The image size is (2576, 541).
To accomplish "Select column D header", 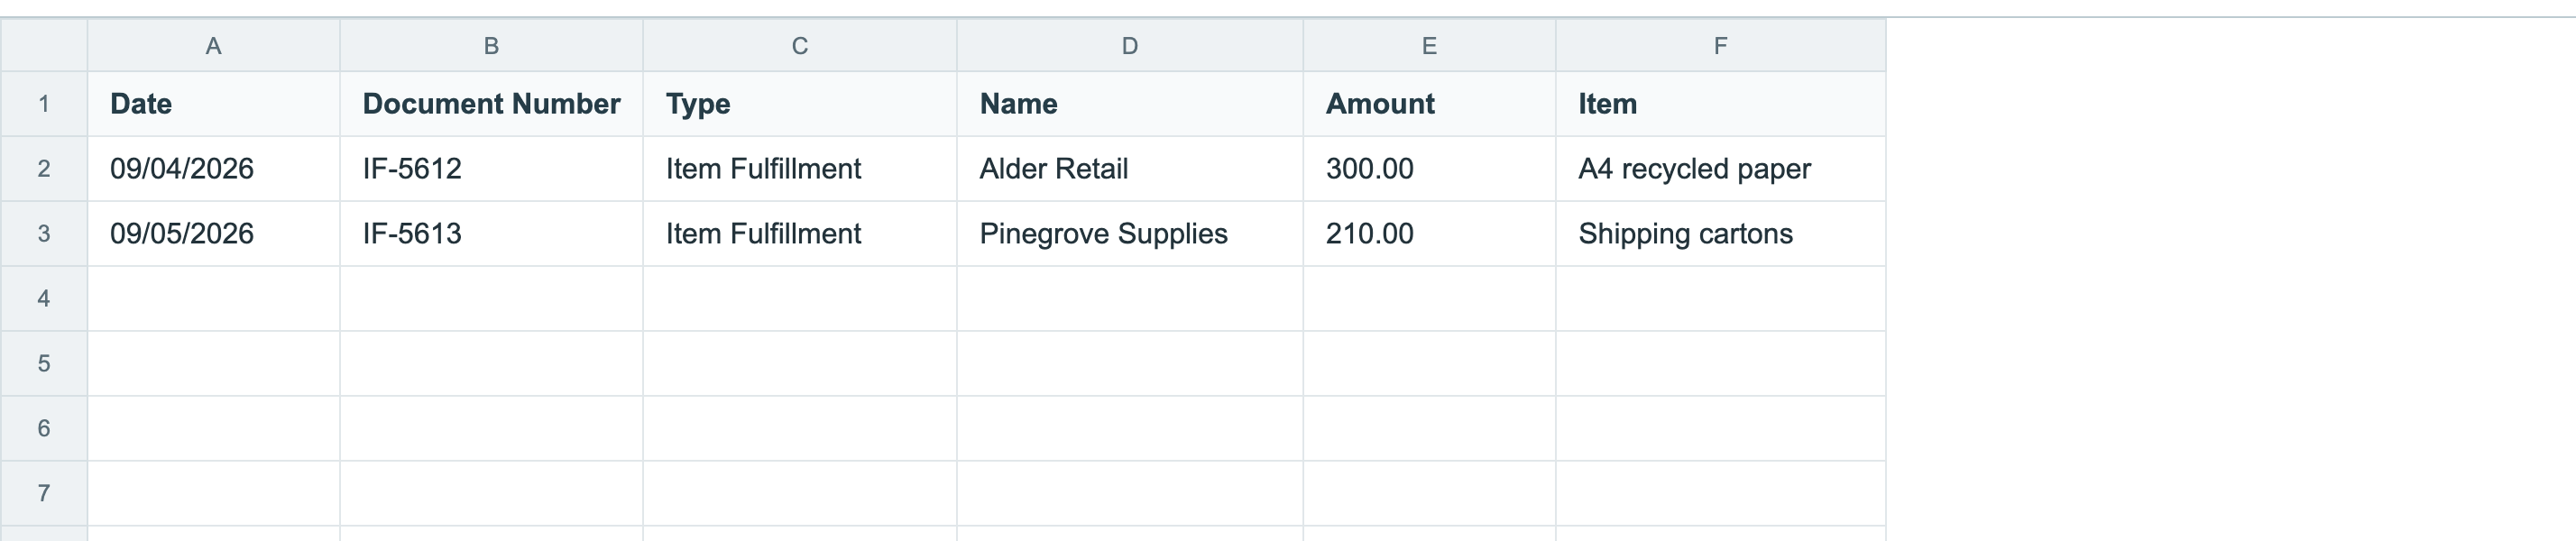I will tap(1130, 45).
